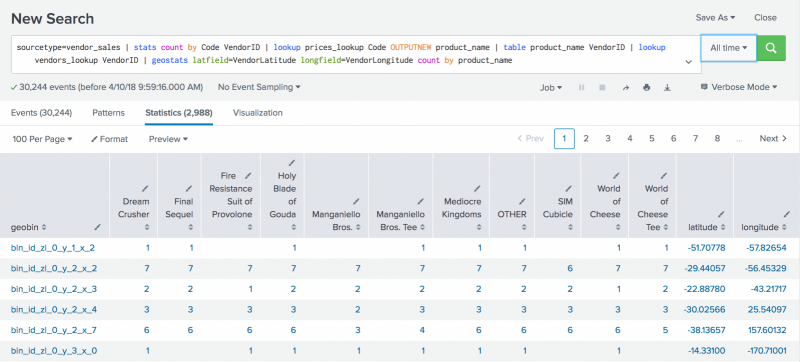Screen dimensions: 800x362
Task: Print the search results
Action: 646,88
